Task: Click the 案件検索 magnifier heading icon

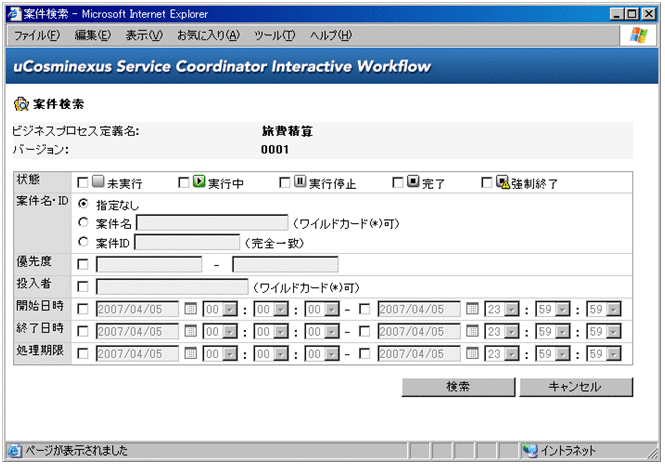Action: 21,104
